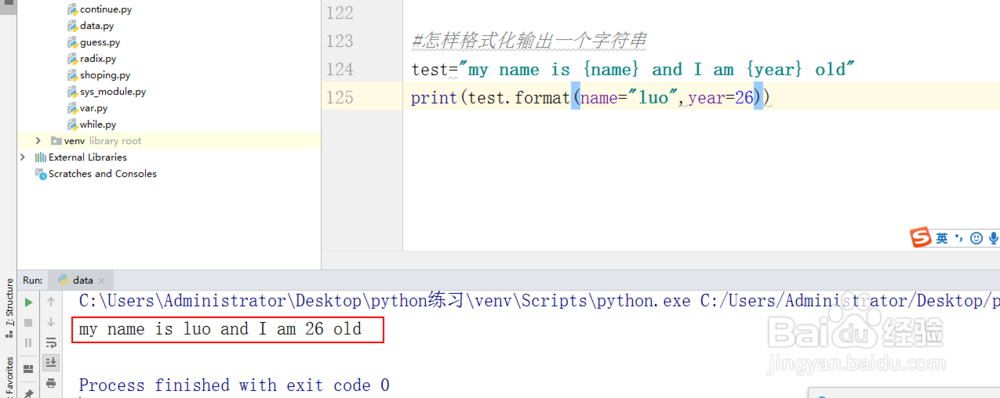Viewport: 1000px width, 398px height.
Task: Click line number 124 in gutter
Action: pos(339,69)
